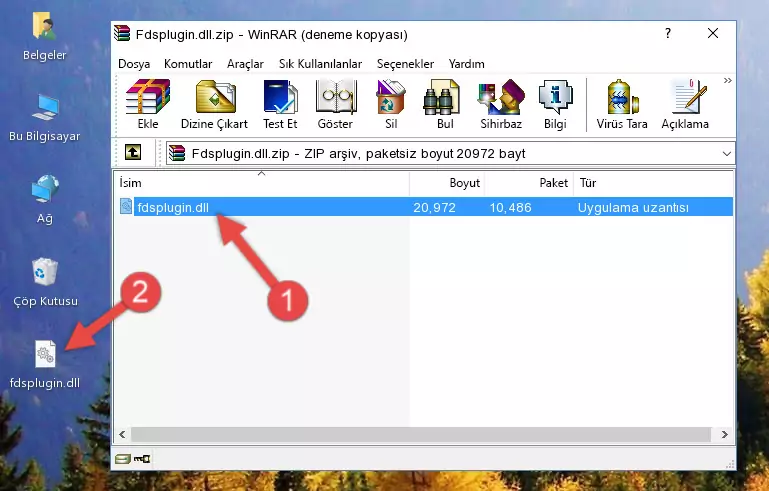Open the archive path dropdown

(x=726, y=154)
